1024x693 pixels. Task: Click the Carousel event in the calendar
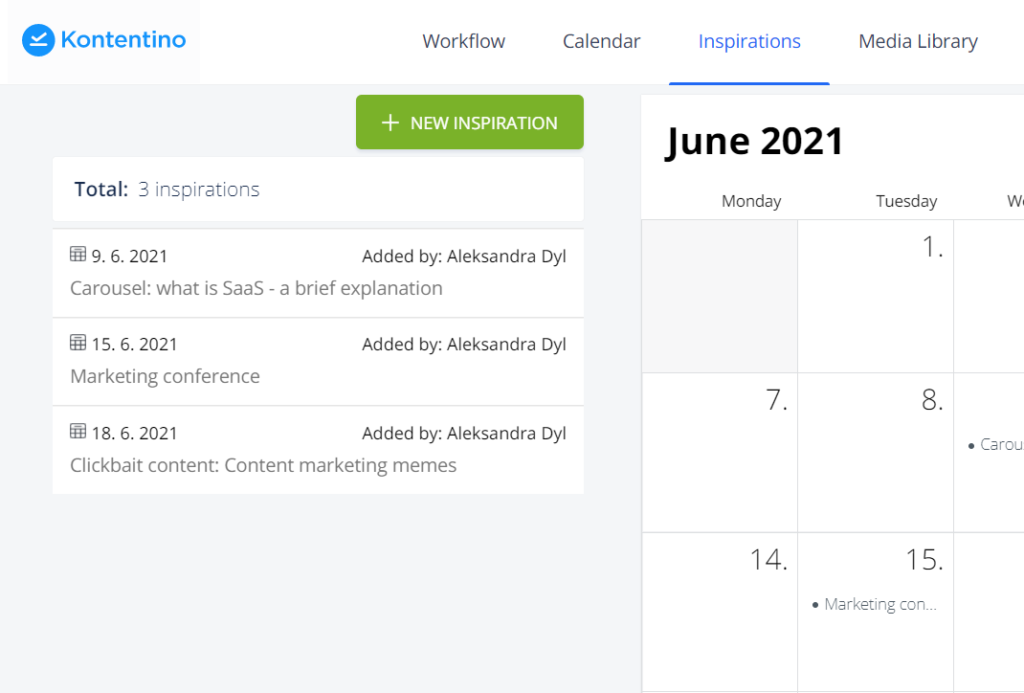[x=997, y=445]
